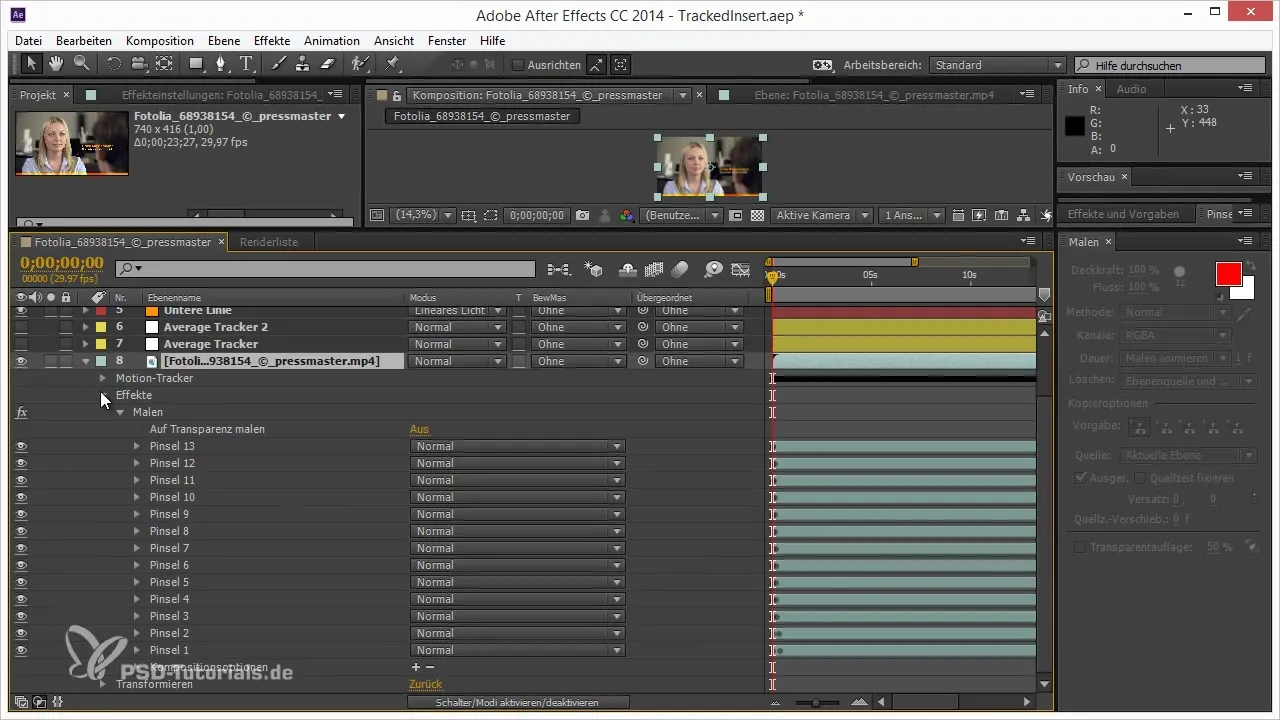The height and width of the screenshot is (720, 1280).
Task: Click the red foreground color swatch
Action: pyautogui.click(x=1228, y=273)
